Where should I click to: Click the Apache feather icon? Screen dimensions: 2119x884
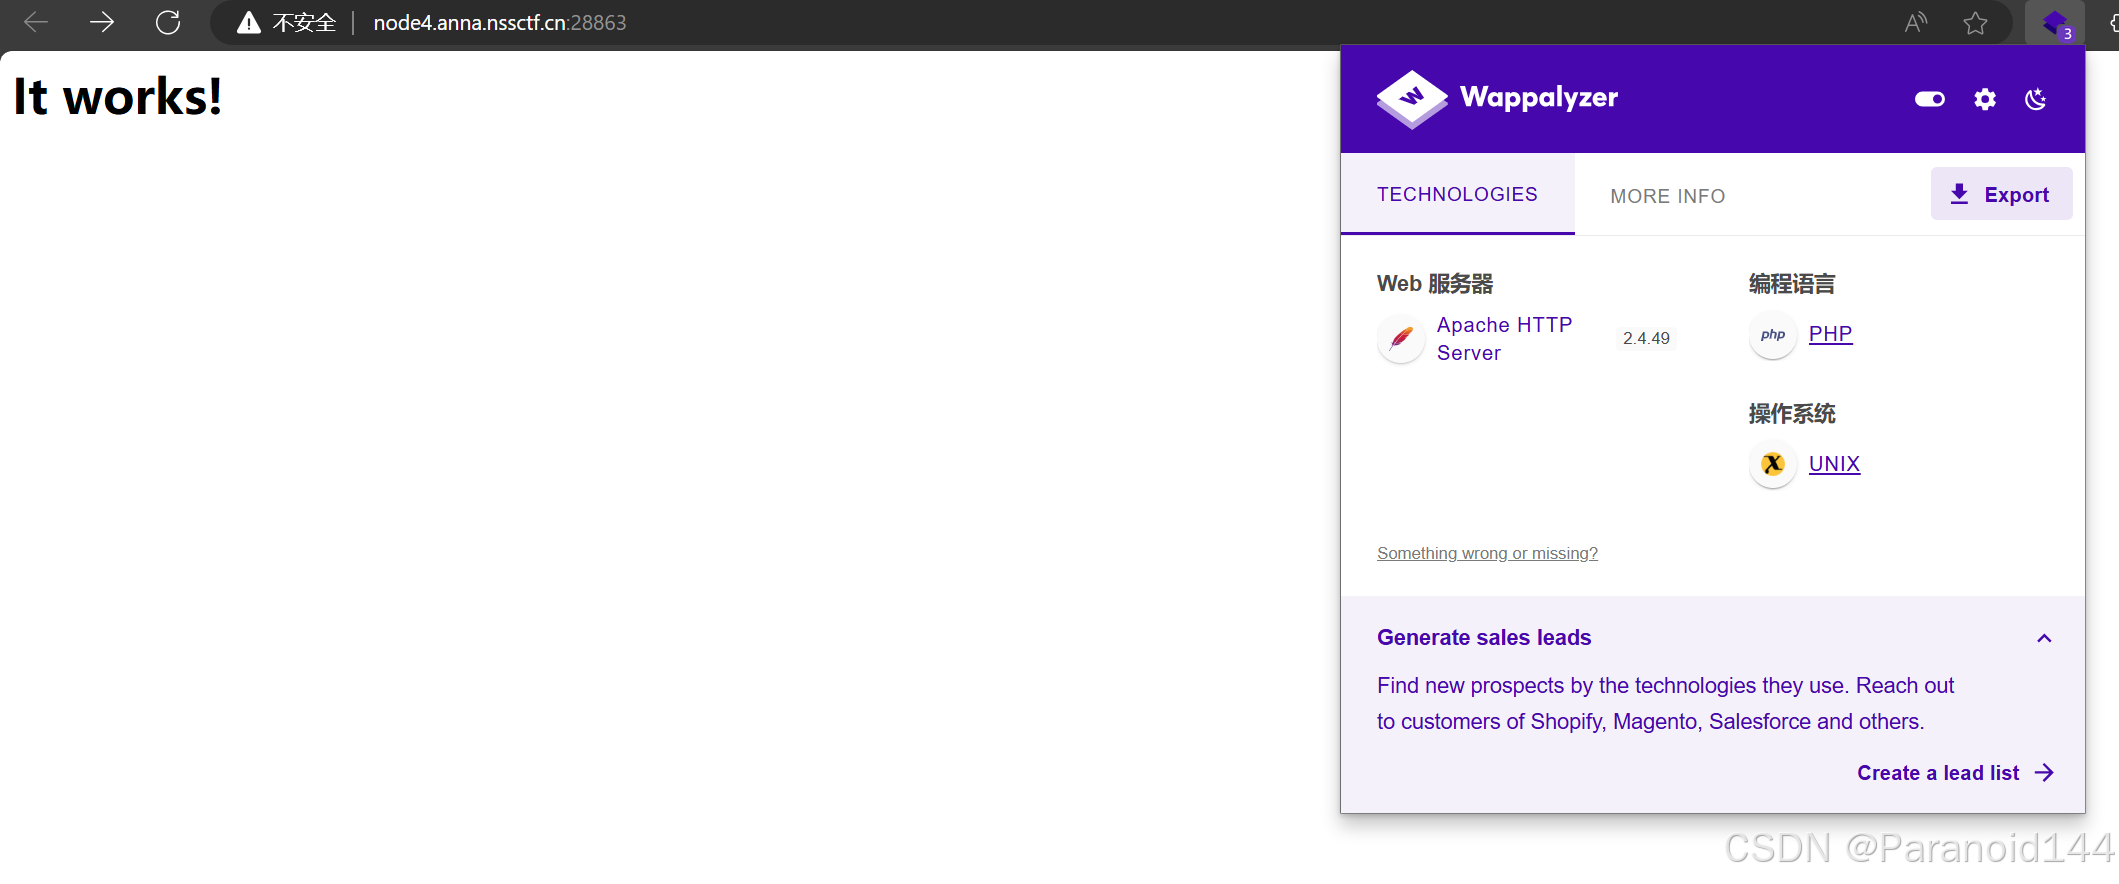[x=1401, y=339]
